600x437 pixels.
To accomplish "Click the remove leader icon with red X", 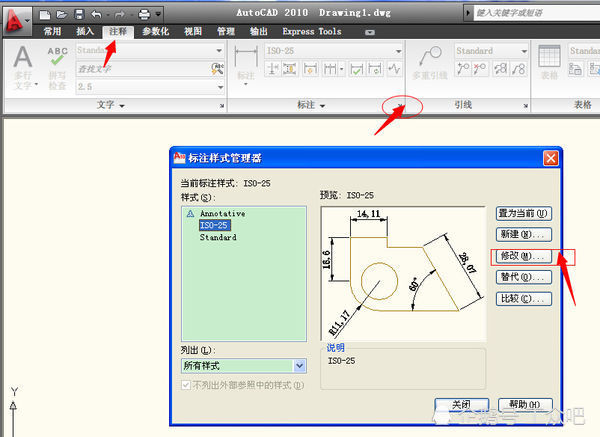I will click(x=479, y=69).
